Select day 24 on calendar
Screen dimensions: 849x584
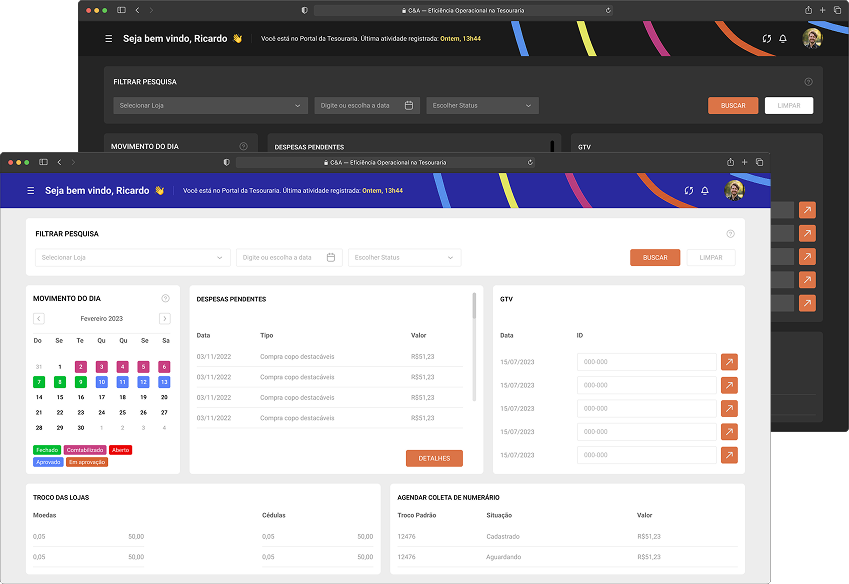(102, 412)
